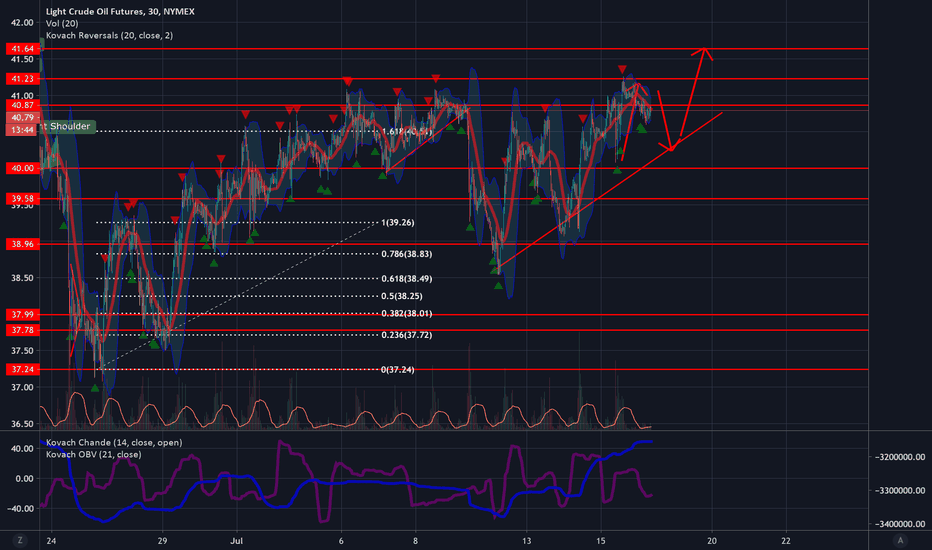
Task: Click the Vol (20) indicator label
Action: click(62, 24)
